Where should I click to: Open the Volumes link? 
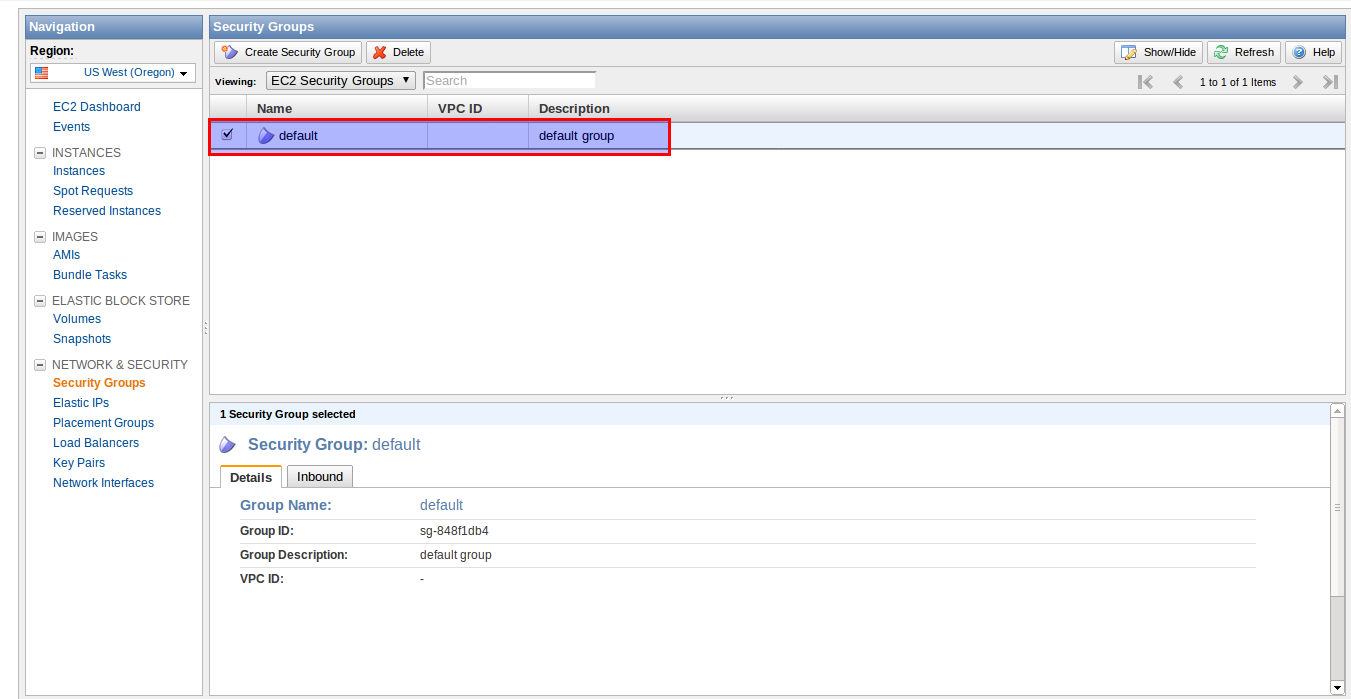(x=77, y=319)
